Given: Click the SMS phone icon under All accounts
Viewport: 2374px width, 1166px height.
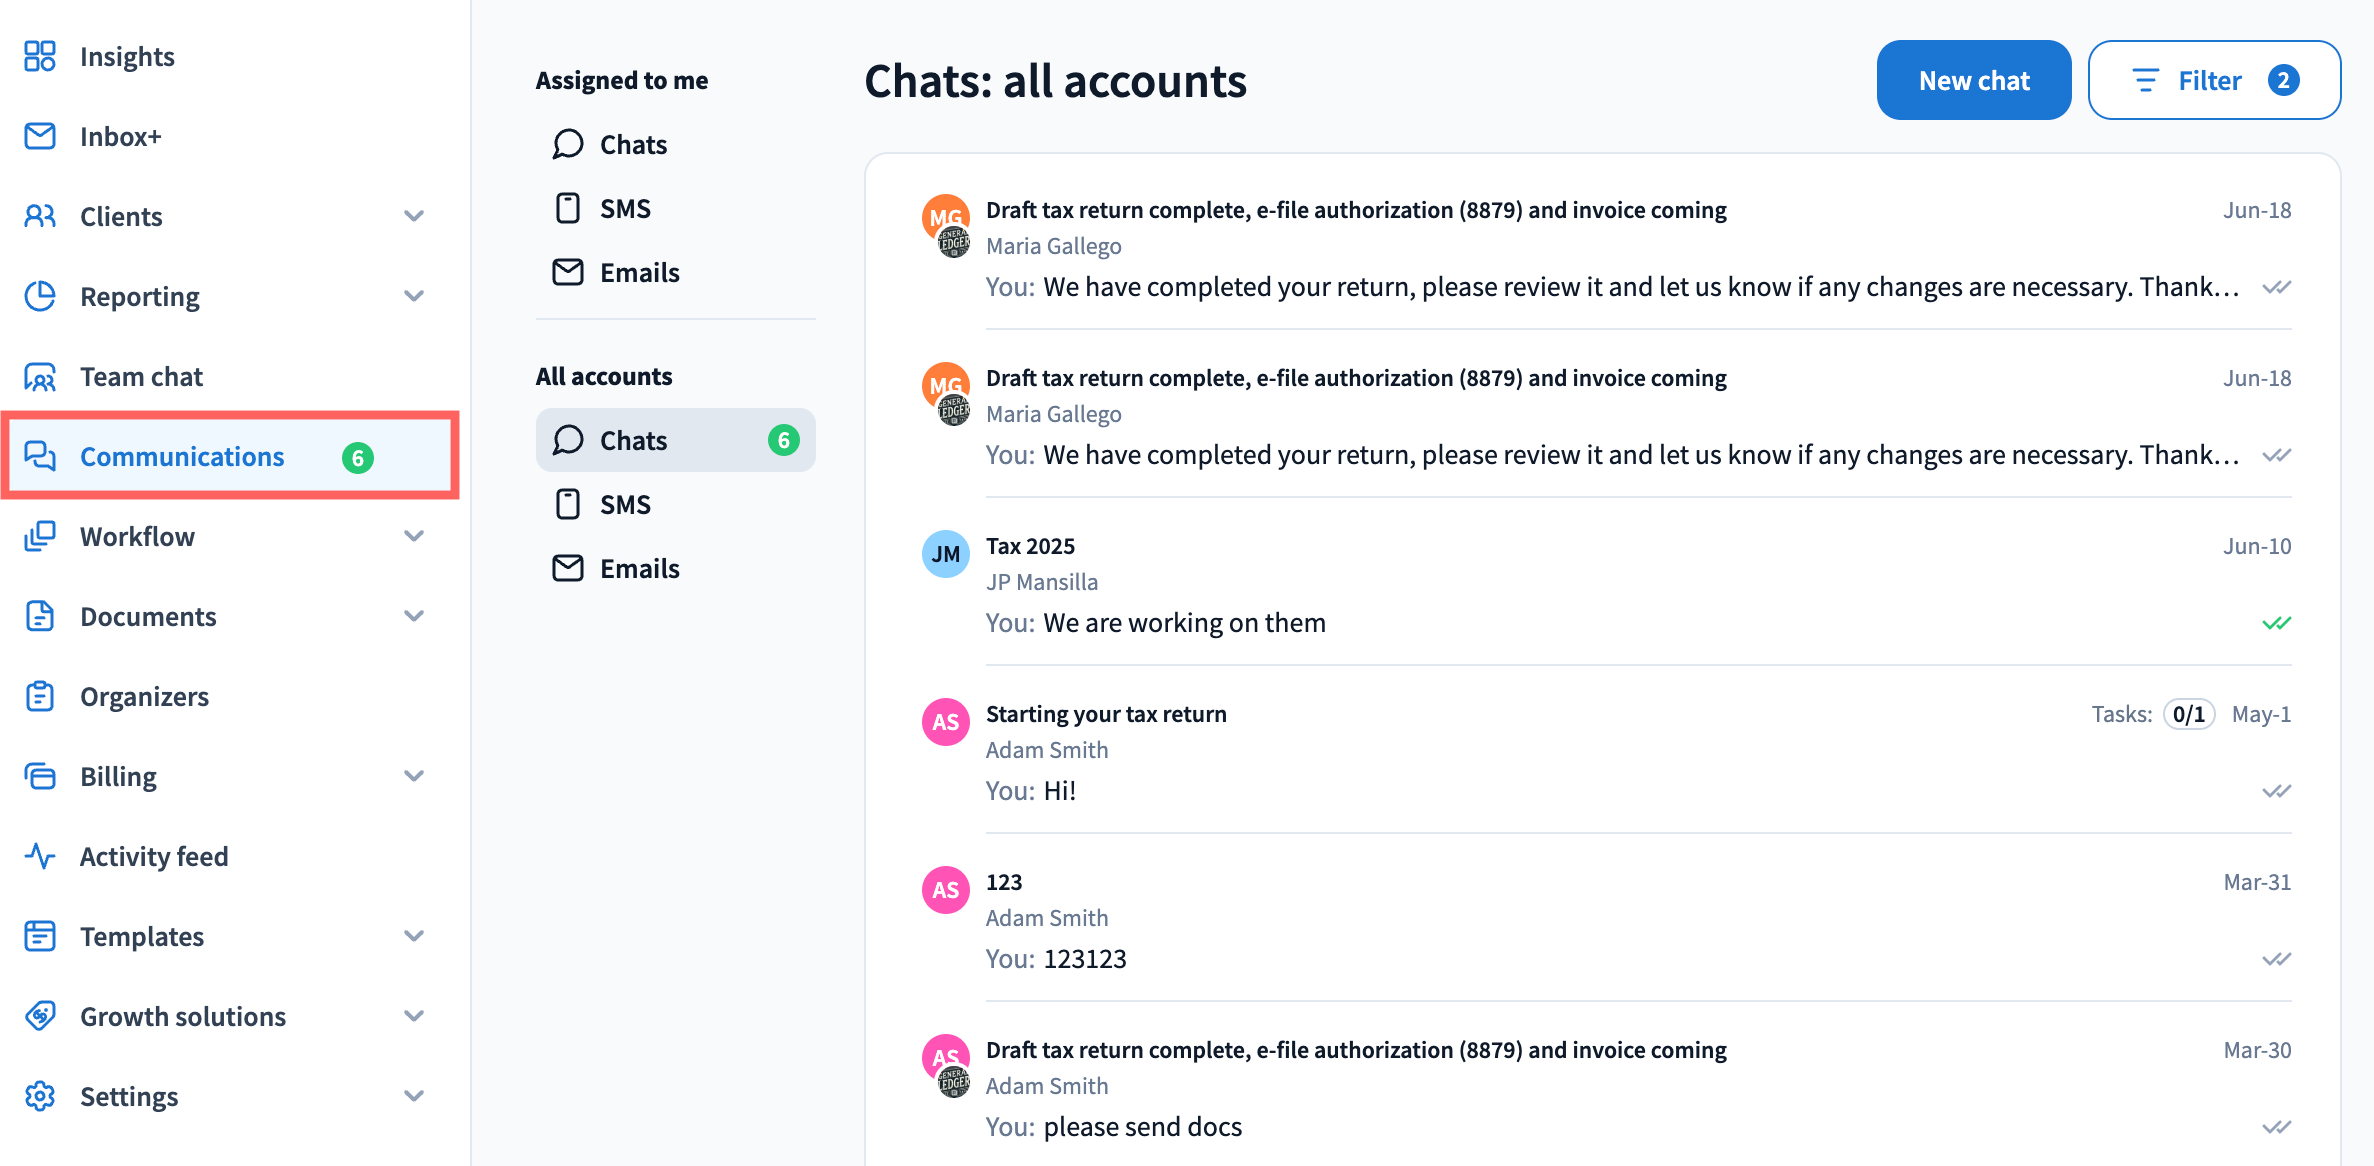Looking at the screenshot, I should 568,504.
